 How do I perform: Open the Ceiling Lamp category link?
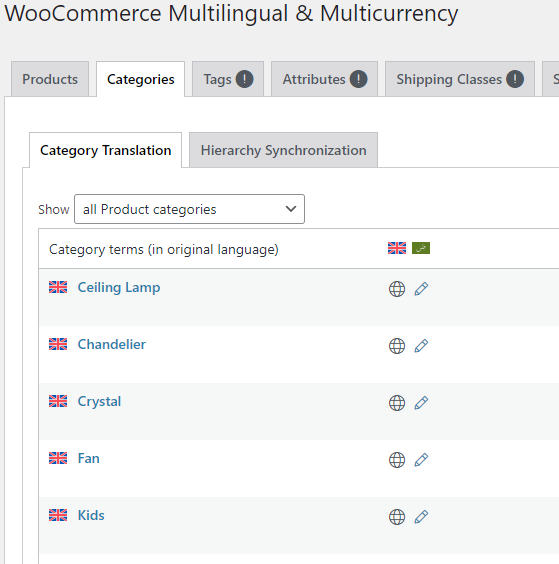[x=119, y=288]
